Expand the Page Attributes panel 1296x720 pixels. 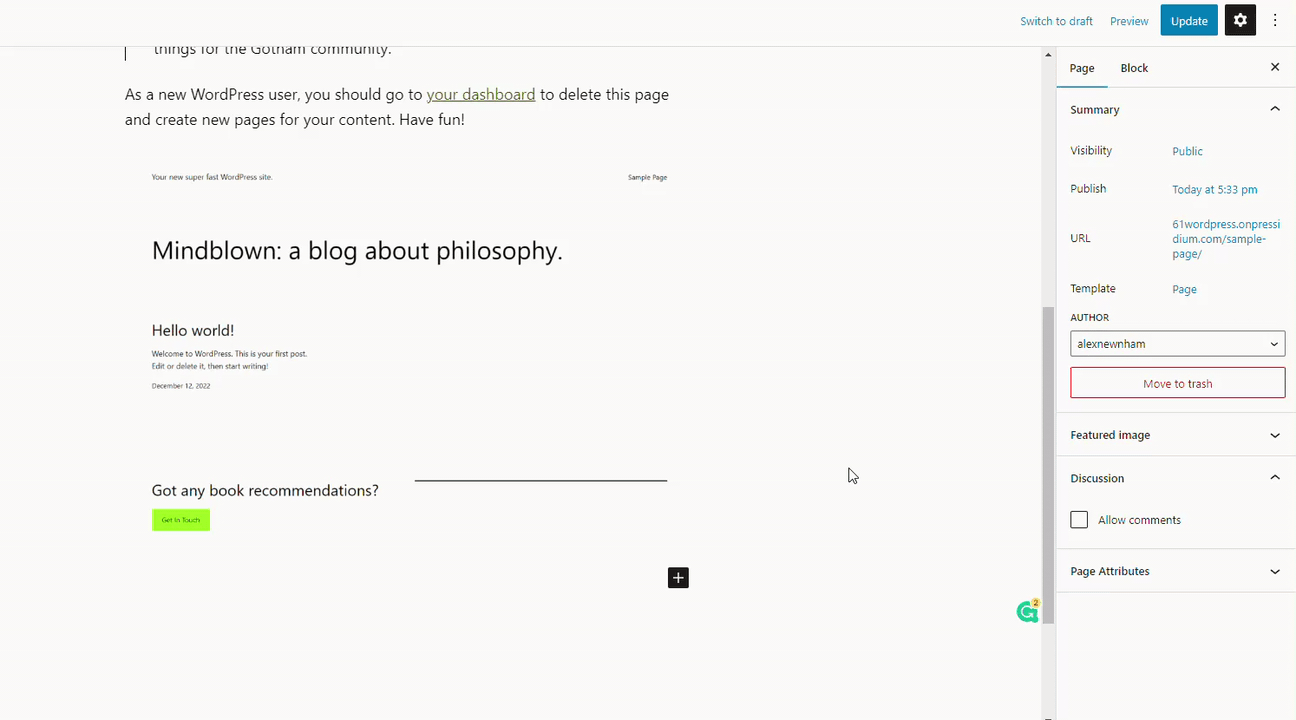coord(1275,571)
